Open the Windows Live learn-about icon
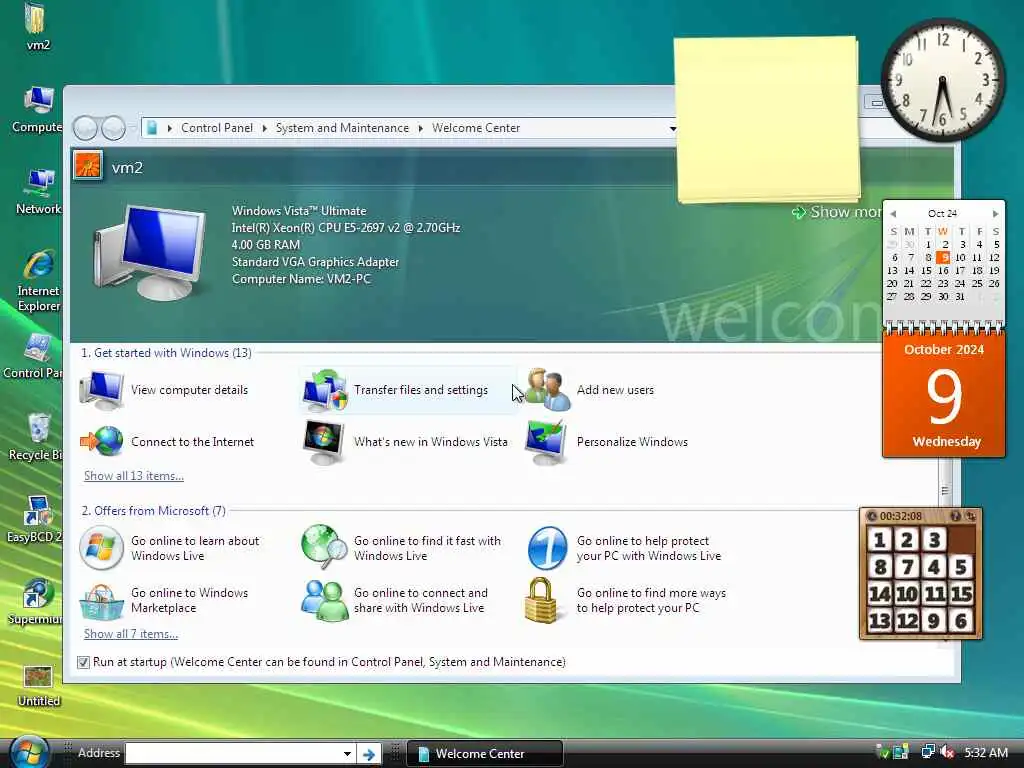The image size is (1024, 768). (101, 548)
